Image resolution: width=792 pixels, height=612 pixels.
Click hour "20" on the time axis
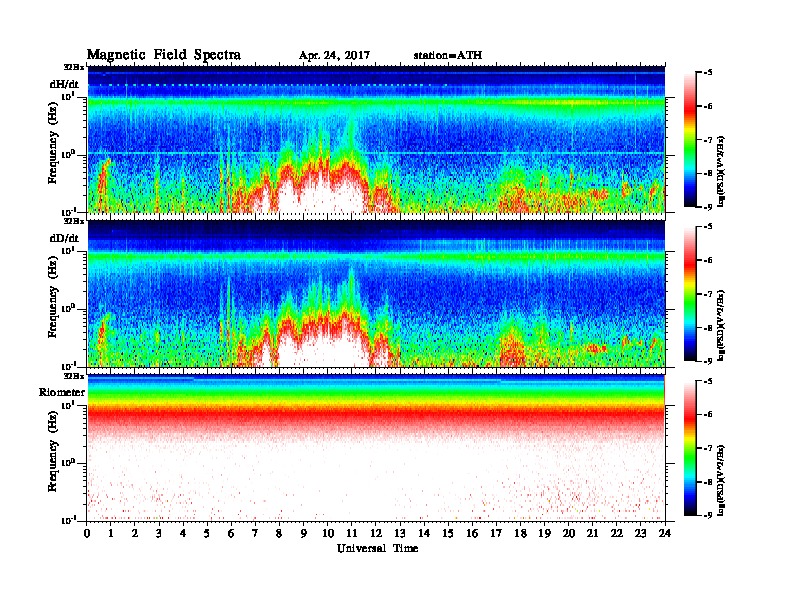(x=569, y=534)
